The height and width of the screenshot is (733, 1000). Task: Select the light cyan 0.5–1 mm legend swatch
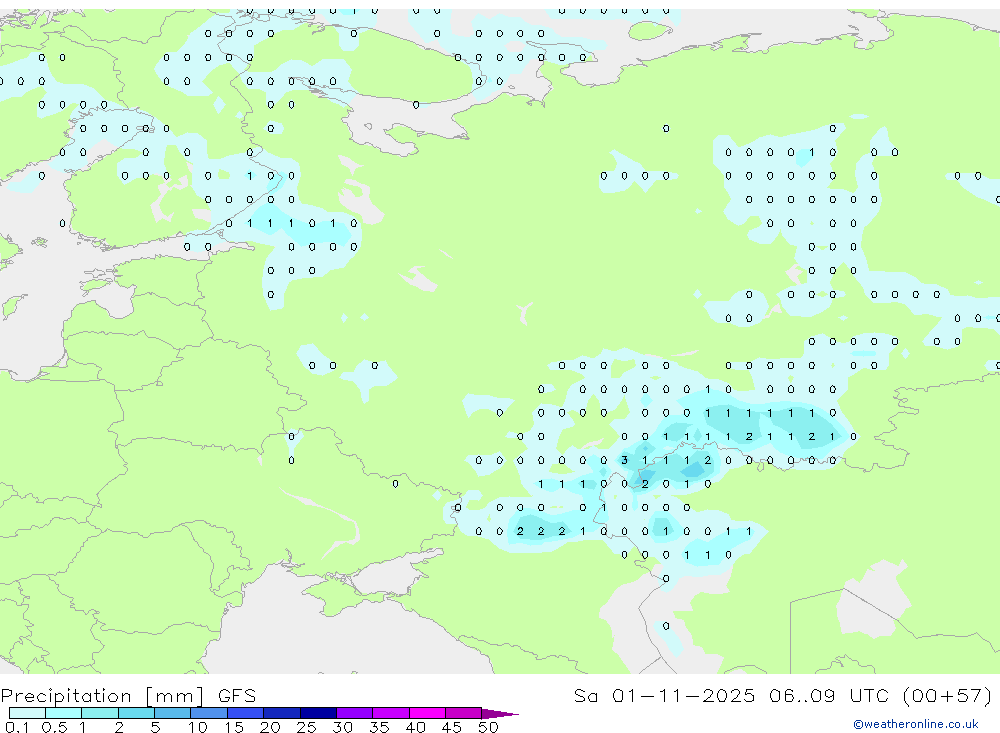63,713
